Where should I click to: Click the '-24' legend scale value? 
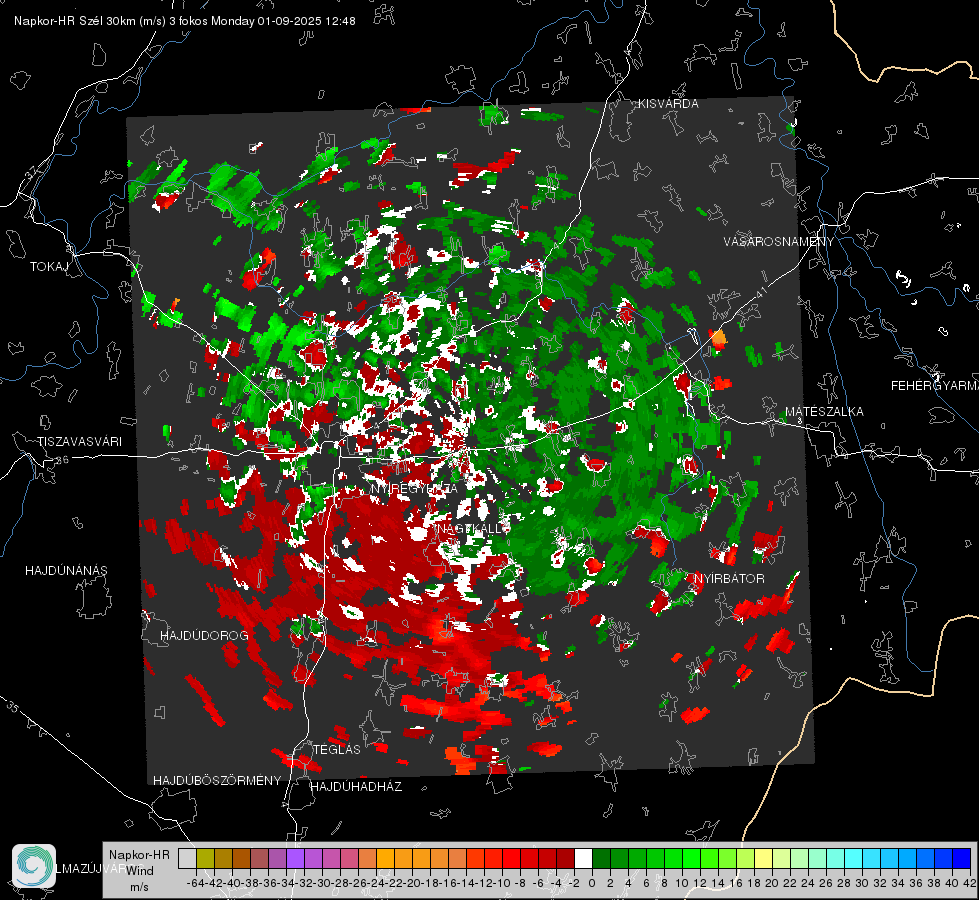point(376,883)
